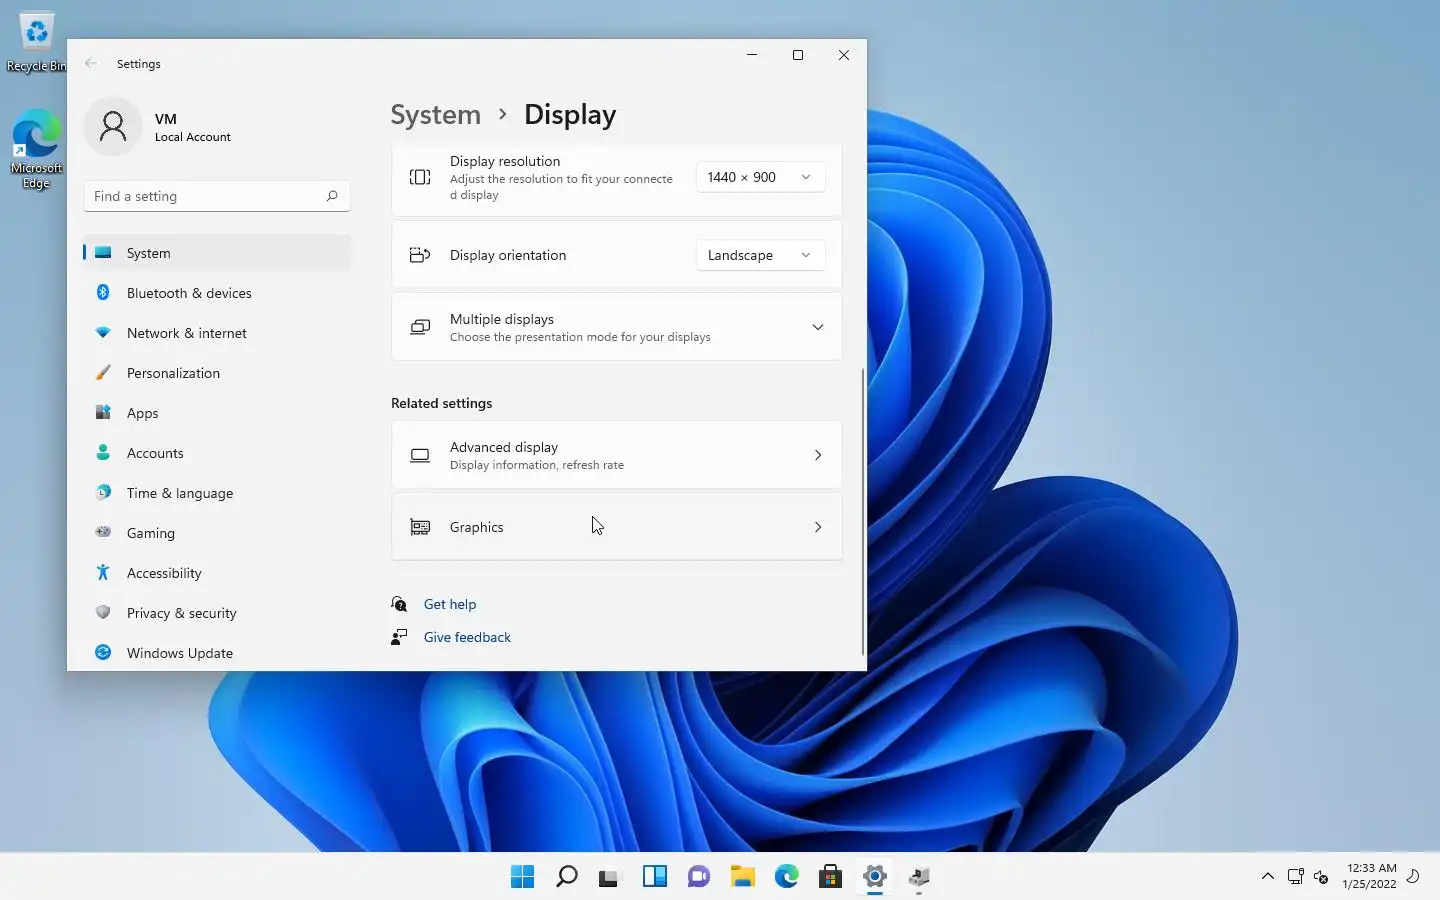
Task: Click the Multiple displays icon
Action: 420,327
